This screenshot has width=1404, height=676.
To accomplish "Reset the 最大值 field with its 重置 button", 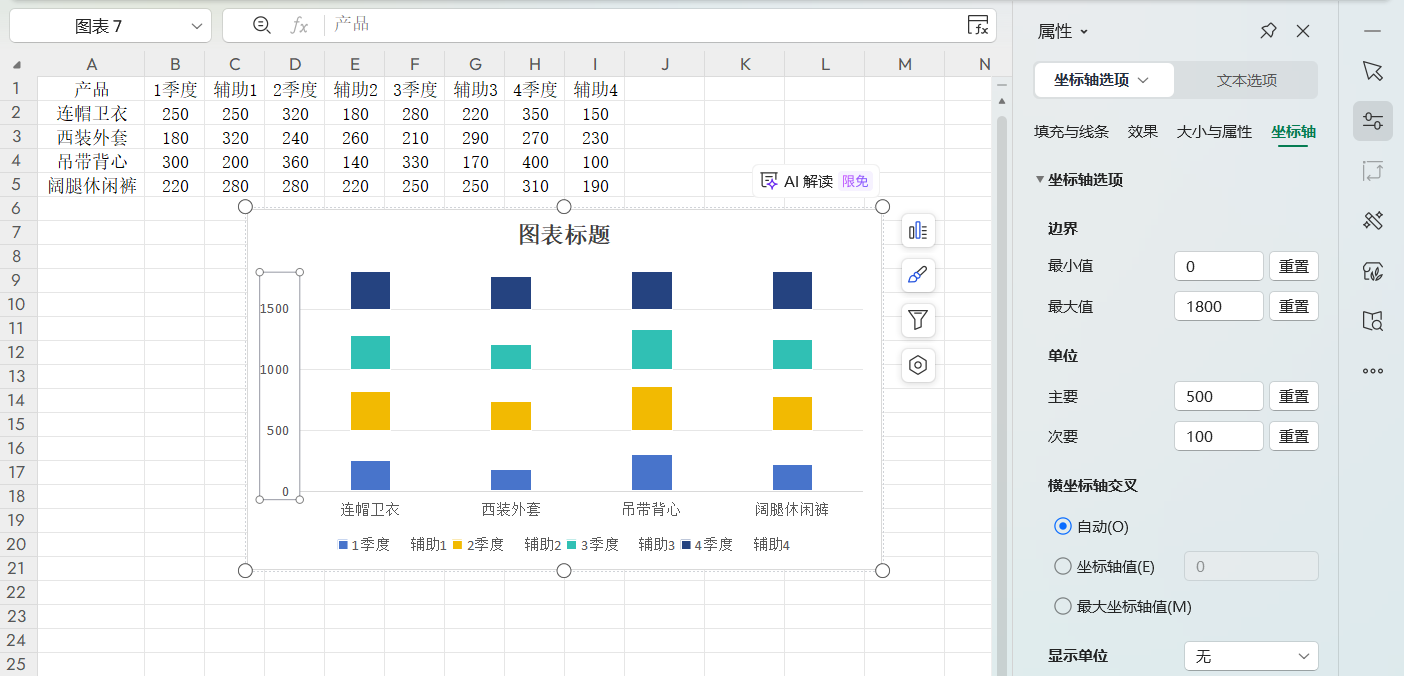I will (x=1293, y=306).
